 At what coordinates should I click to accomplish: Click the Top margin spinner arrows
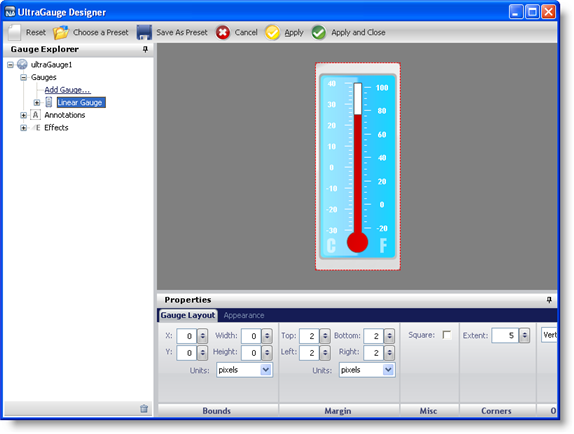325,336
